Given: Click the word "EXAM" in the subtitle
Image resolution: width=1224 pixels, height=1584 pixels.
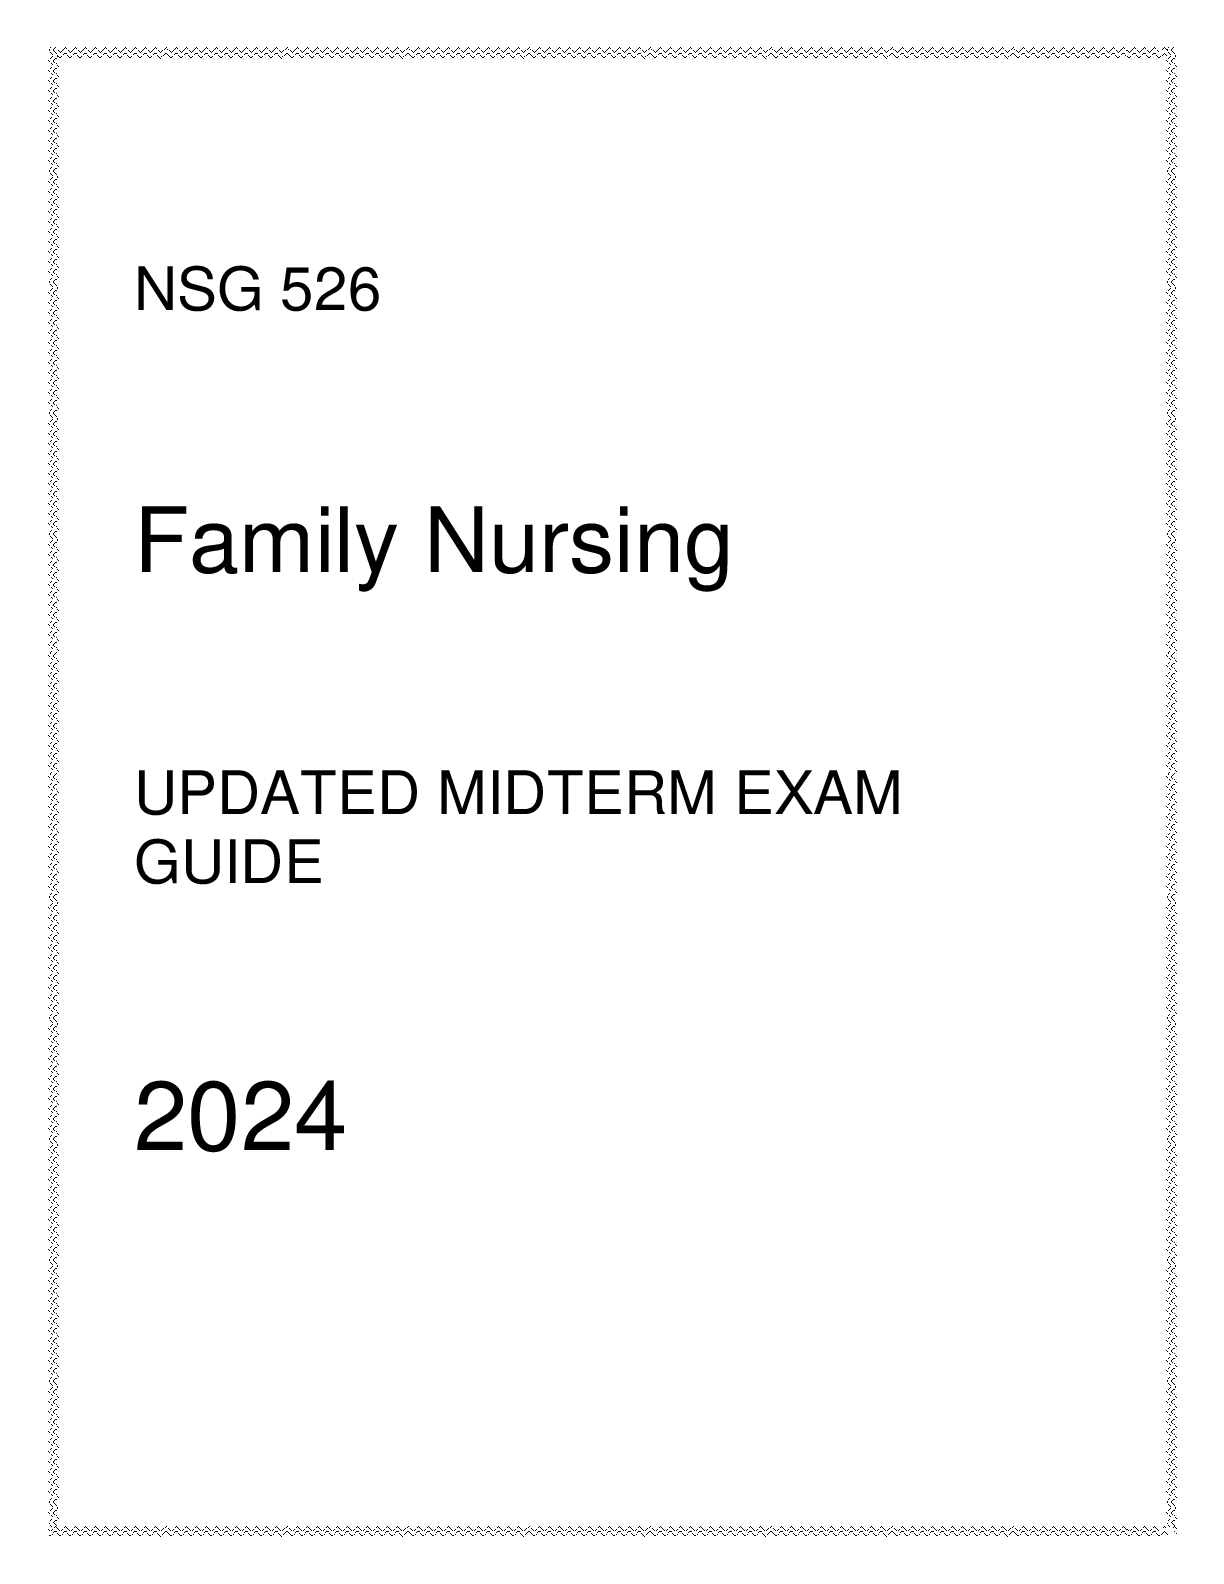Looking at the screenshot, I should coord(819,795).
